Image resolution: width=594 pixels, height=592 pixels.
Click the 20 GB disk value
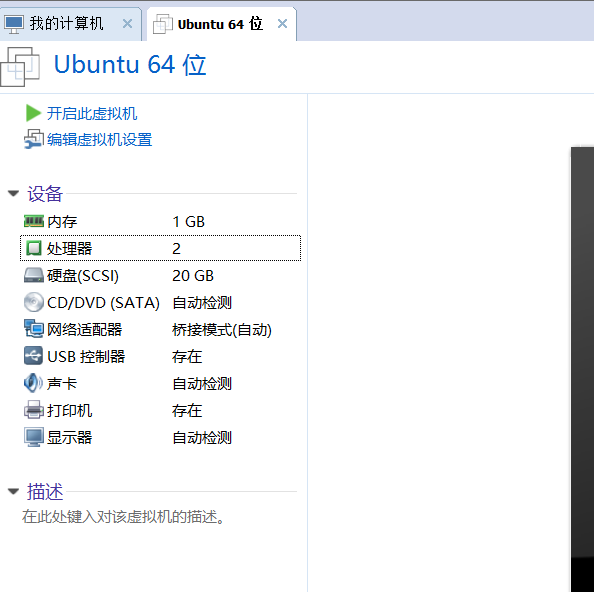(193, 276)
